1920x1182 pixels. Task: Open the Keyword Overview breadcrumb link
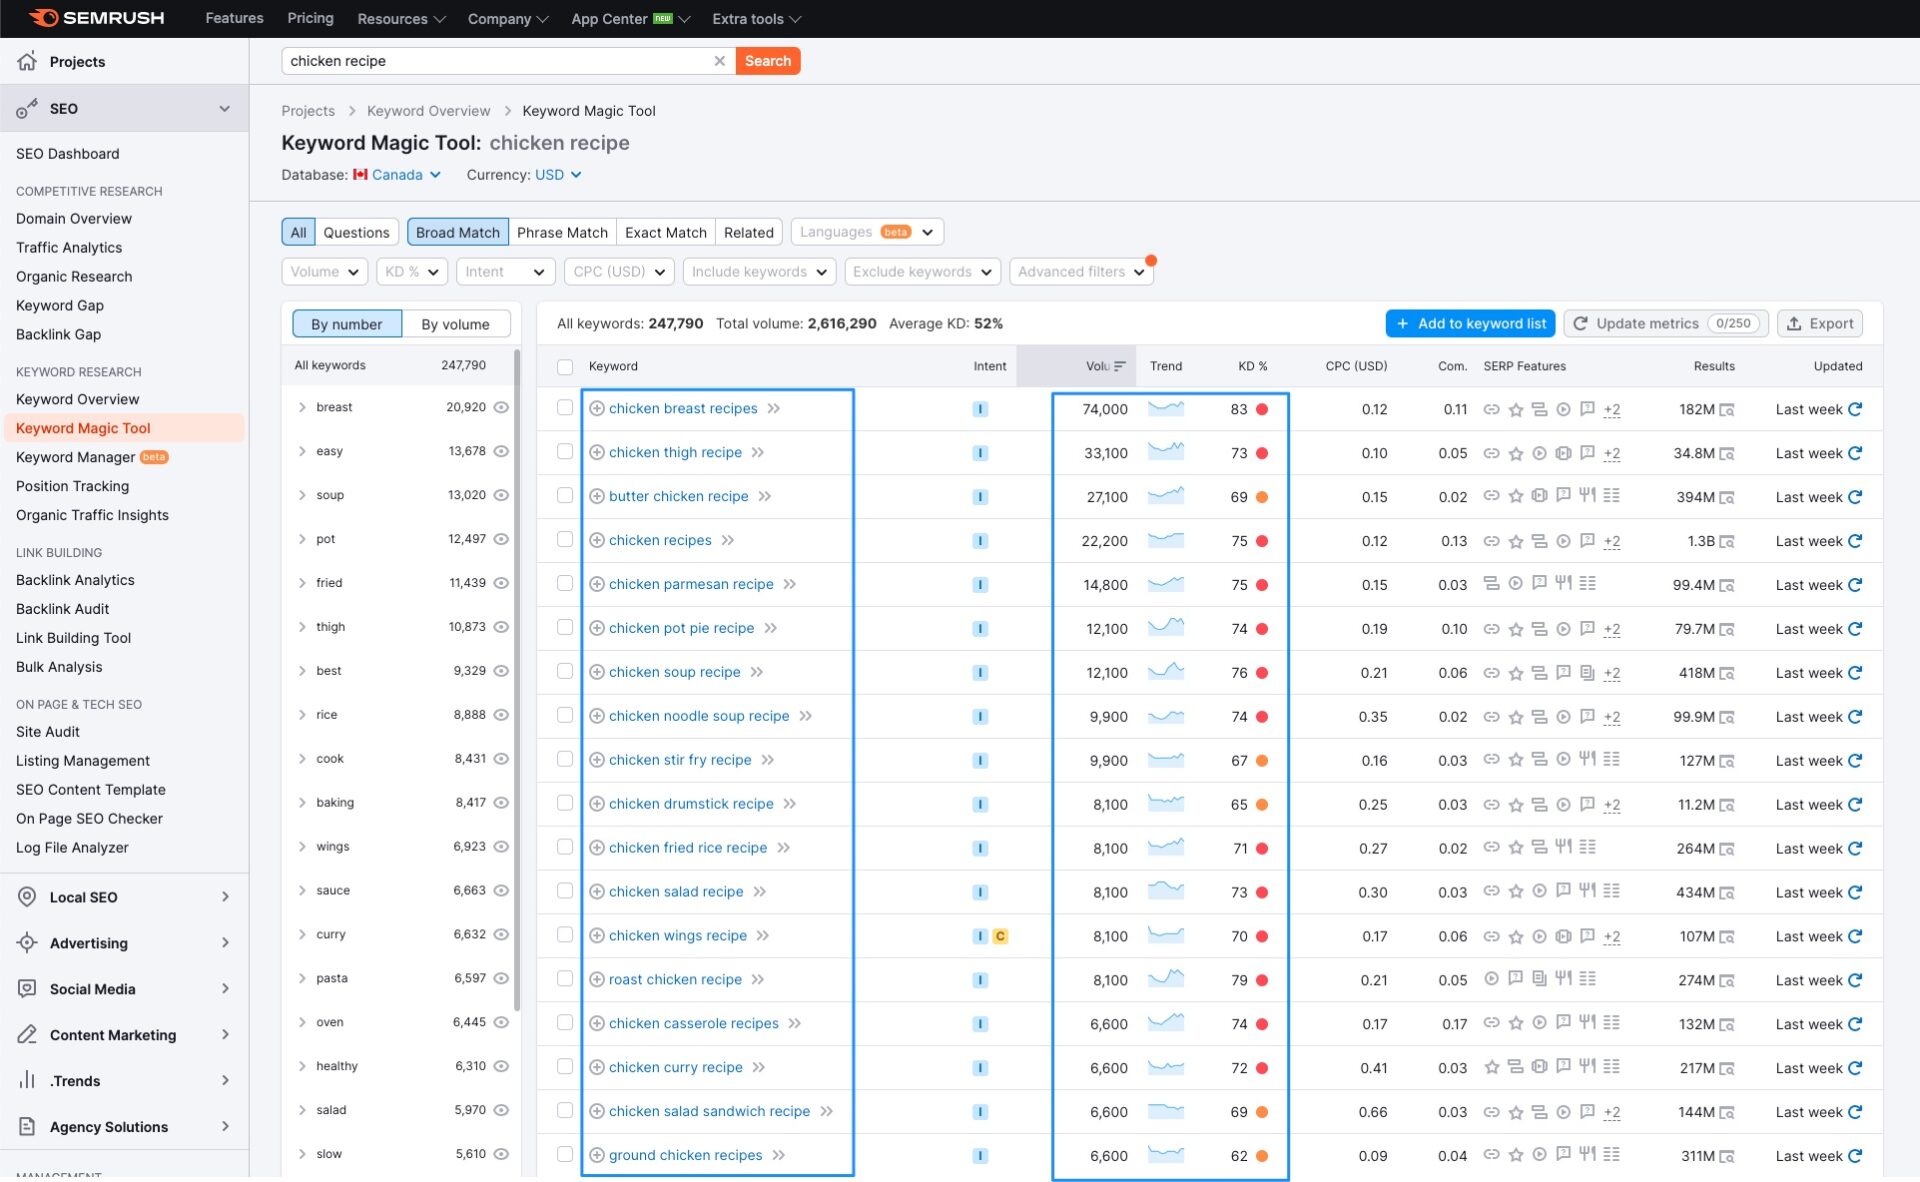coord(428,111)
